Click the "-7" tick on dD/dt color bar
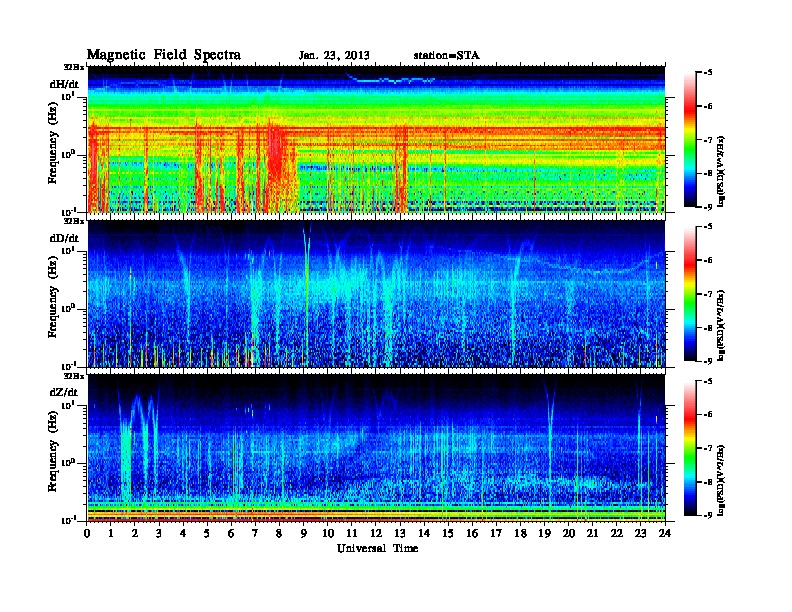792x612 pixels. coord(708,294)
